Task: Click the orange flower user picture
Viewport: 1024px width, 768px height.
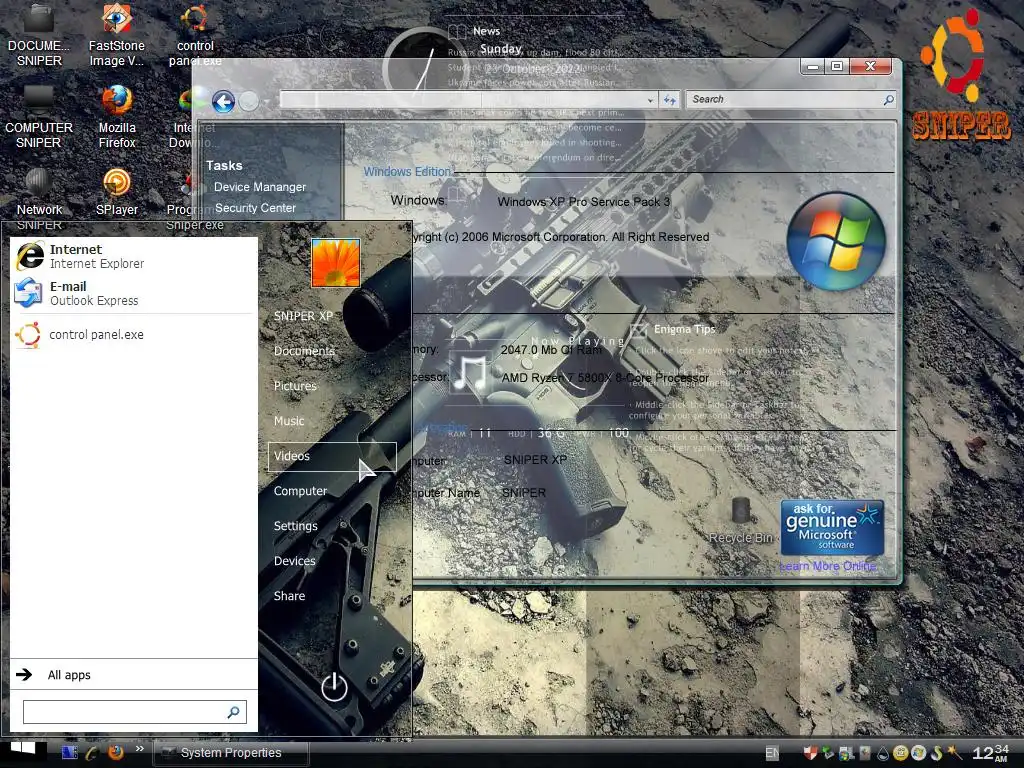Action: coord(336,263)
